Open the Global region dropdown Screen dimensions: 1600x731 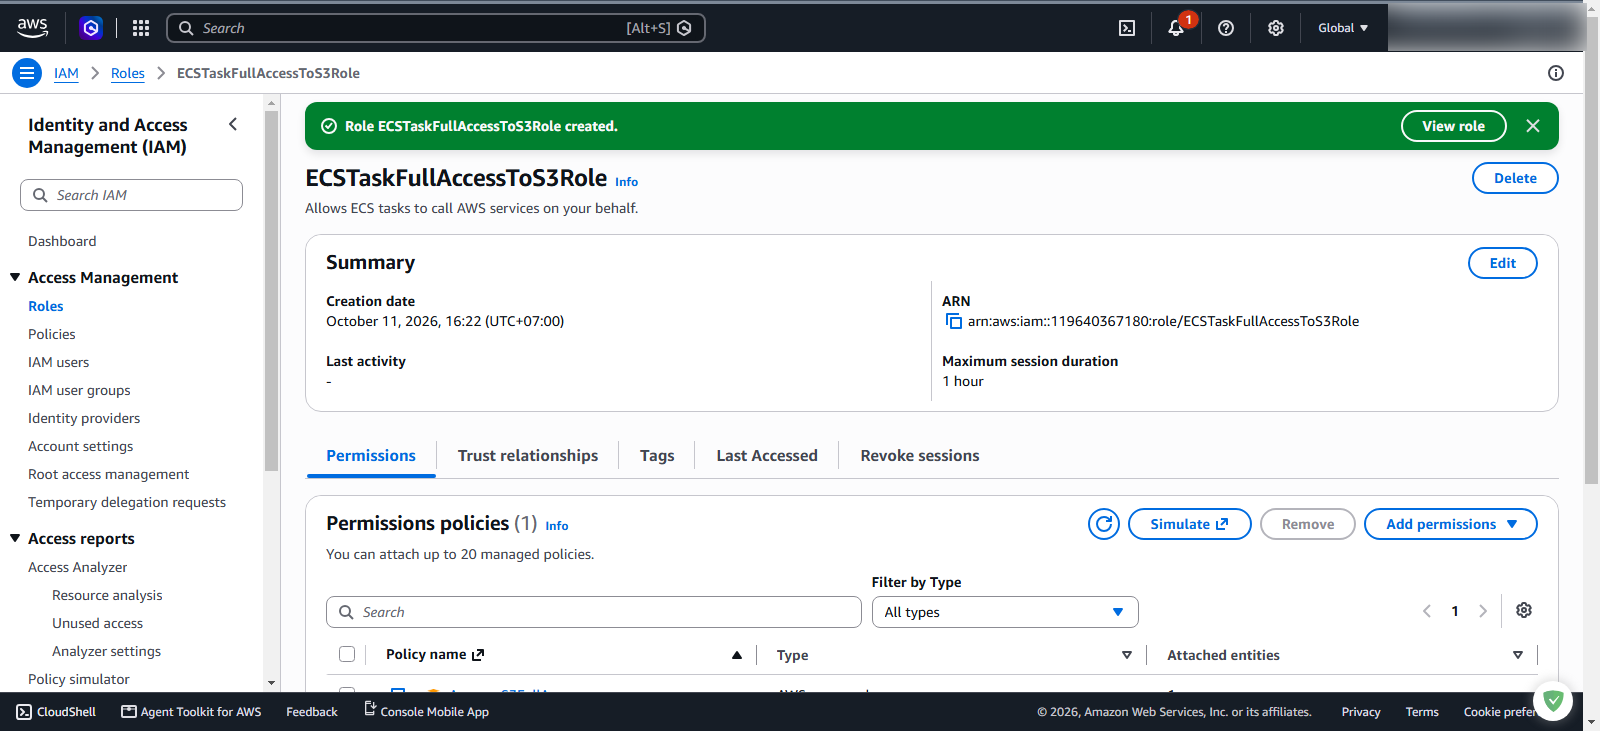click(x=1343, y=28)
